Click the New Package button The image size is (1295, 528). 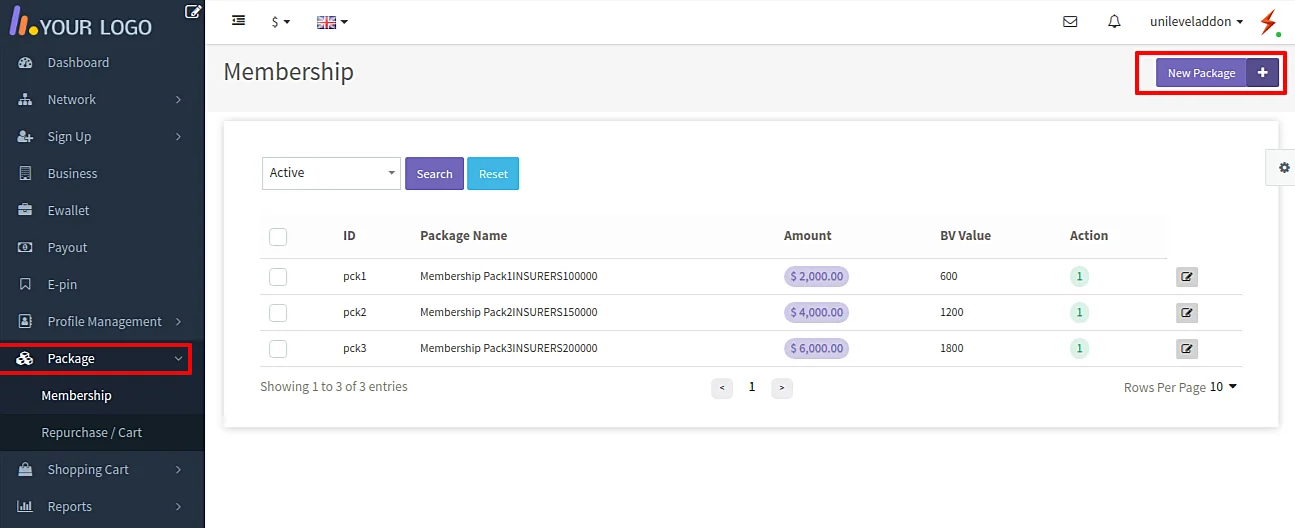click(1201, 73)
